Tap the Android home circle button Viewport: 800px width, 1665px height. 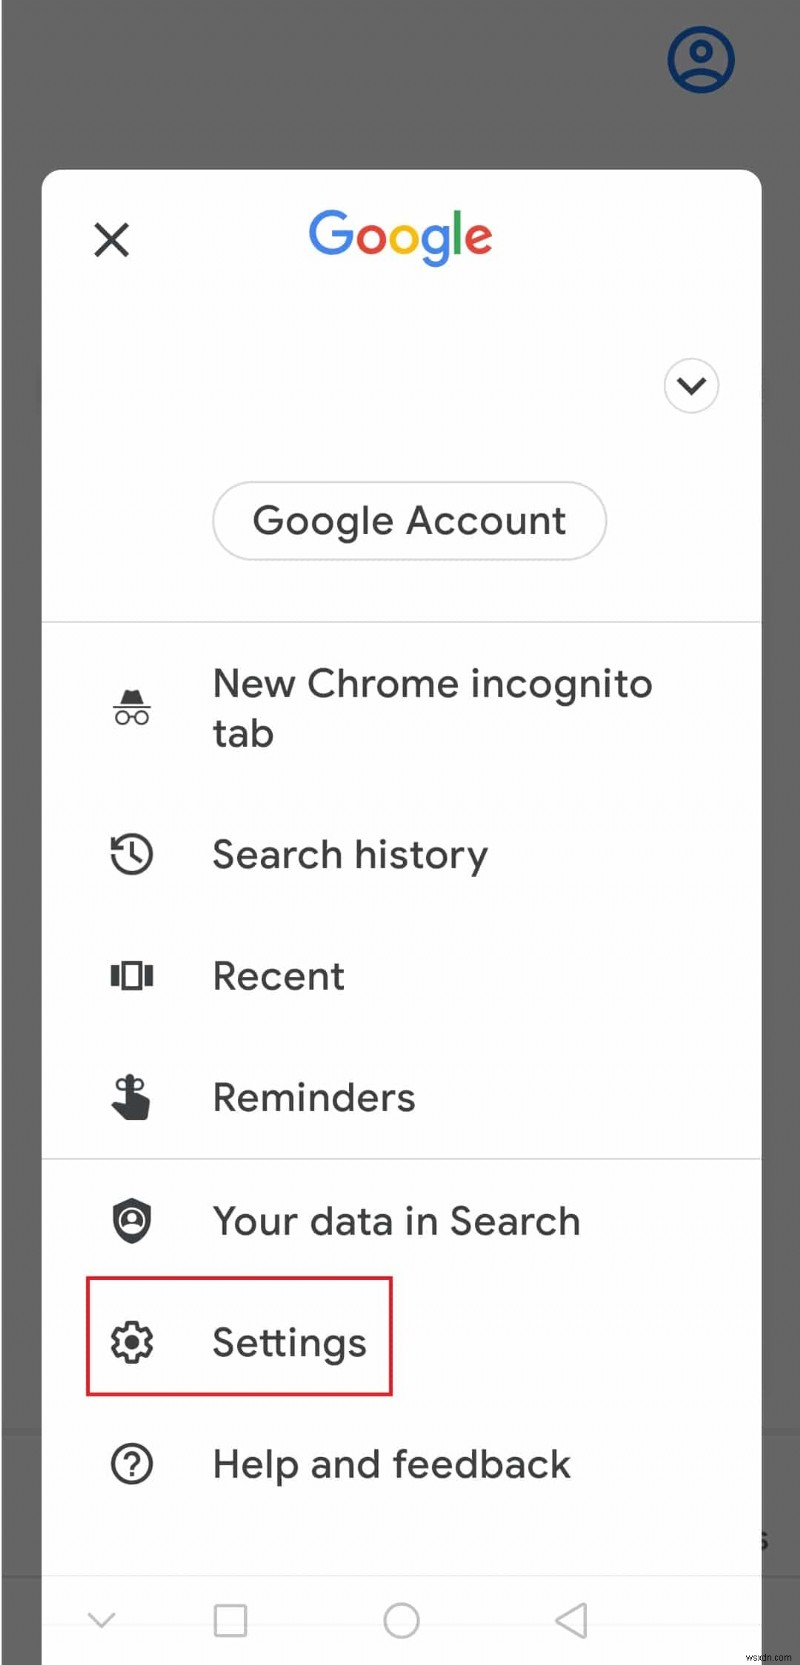(401, 1619)
